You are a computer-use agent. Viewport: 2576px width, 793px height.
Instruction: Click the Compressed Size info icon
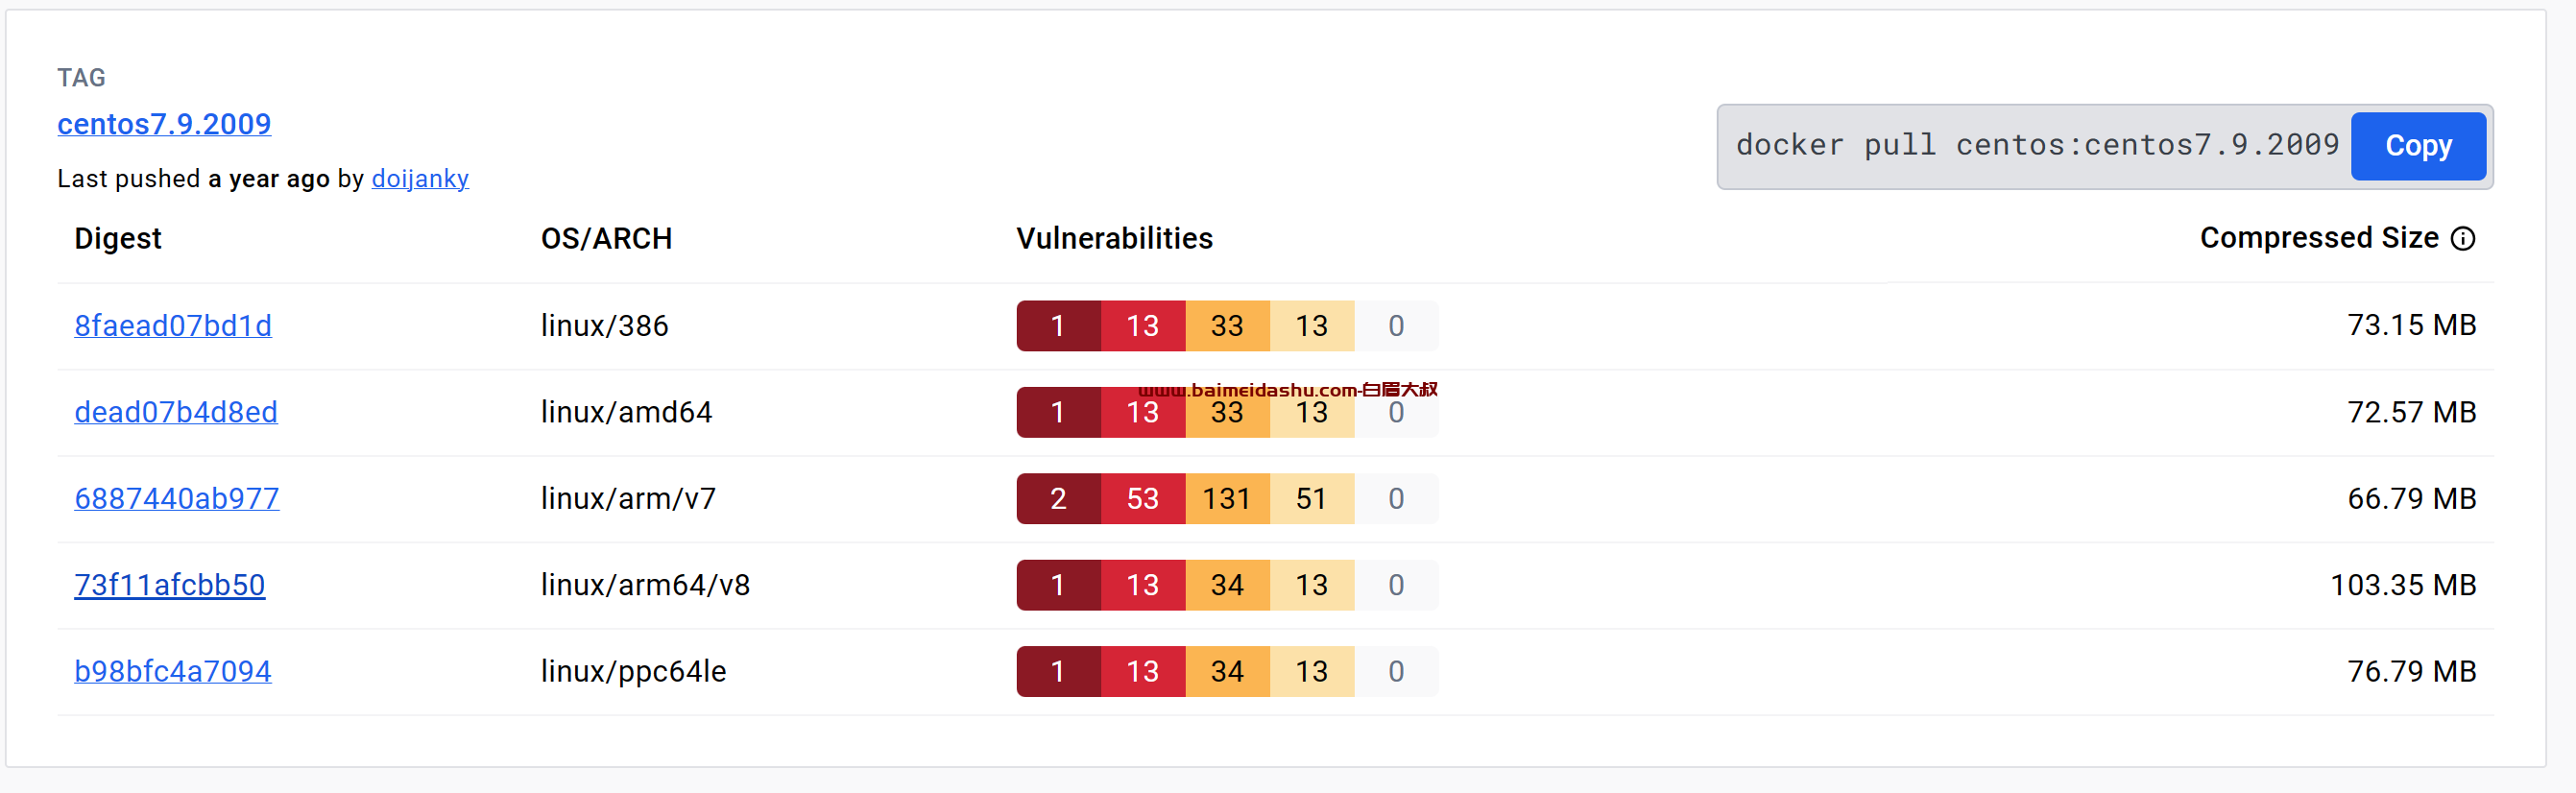coord(2463,238)
